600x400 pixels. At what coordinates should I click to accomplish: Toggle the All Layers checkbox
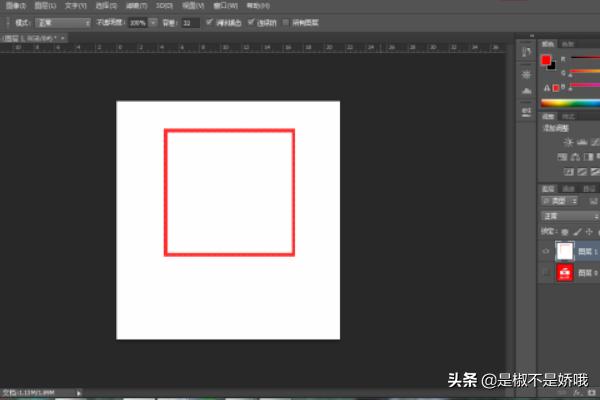(286, 23)
